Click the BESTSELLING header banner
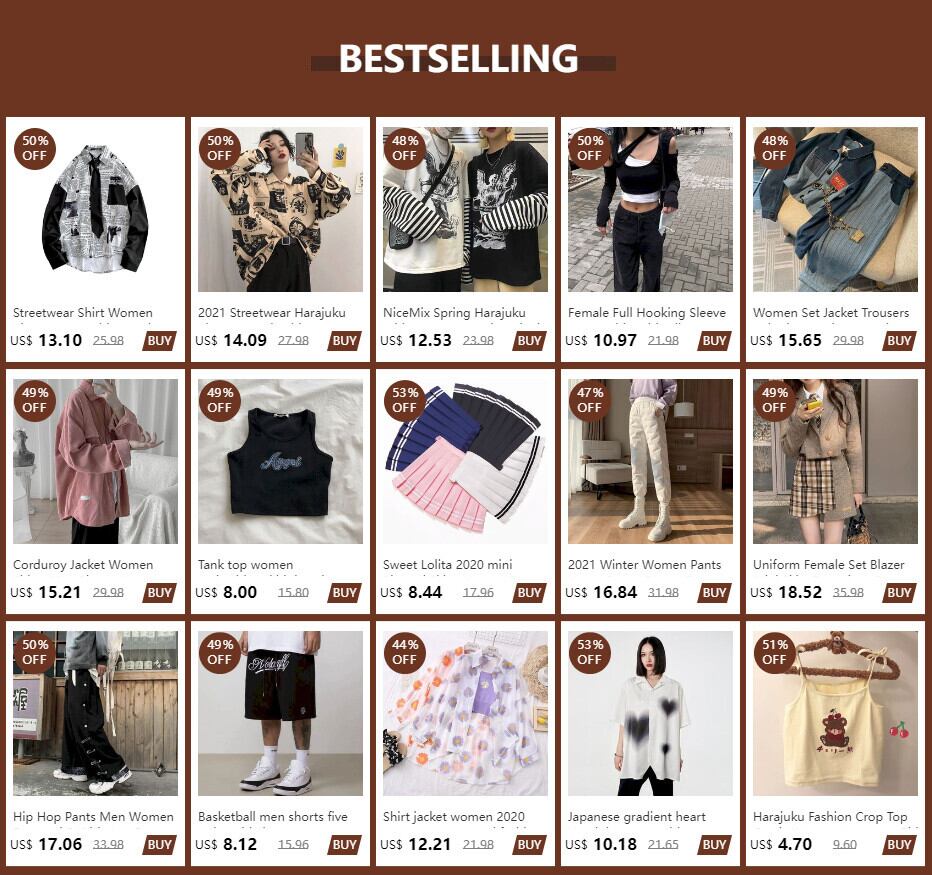The image size is (932, 875). point(464,58)
